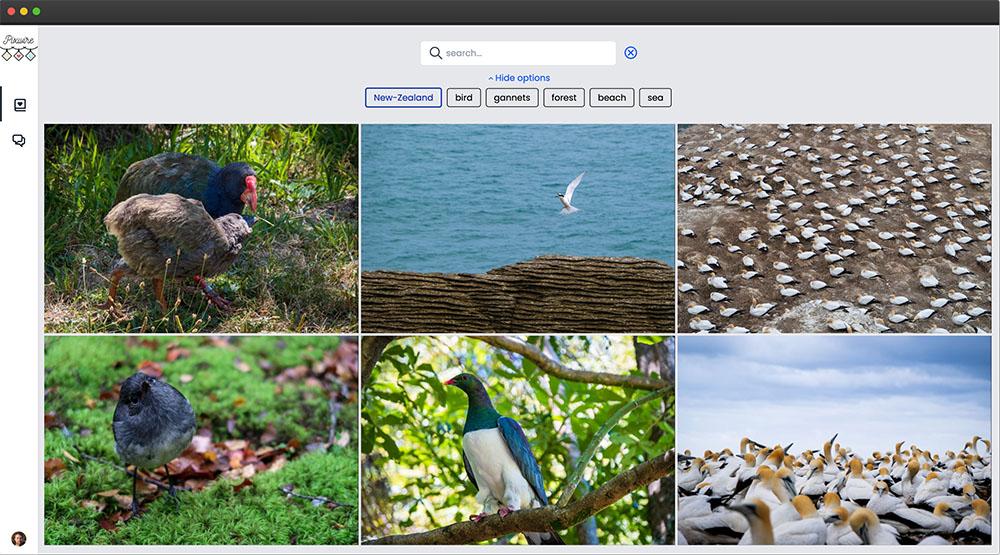
Task: Toggle the New-Zealand tag filter
Action: [403, 98]
